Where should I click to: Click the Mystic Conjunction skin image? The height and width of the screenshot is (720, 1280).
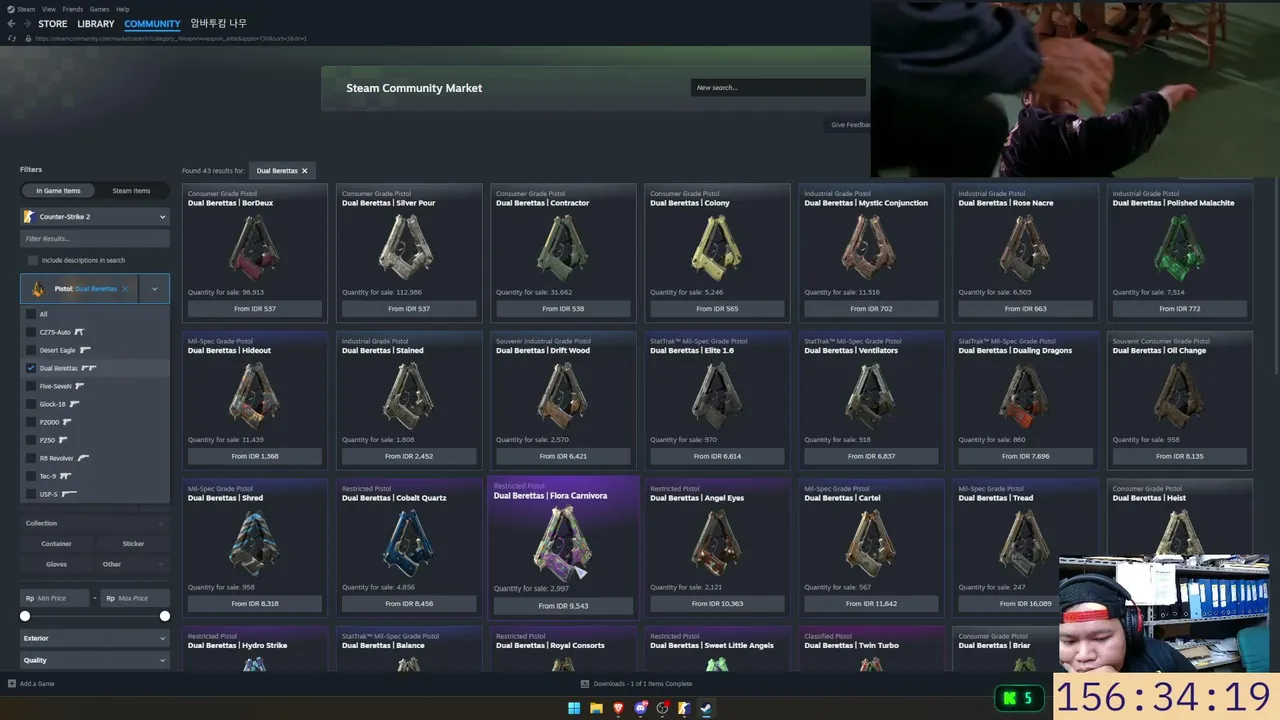click(x=871, y=247)
